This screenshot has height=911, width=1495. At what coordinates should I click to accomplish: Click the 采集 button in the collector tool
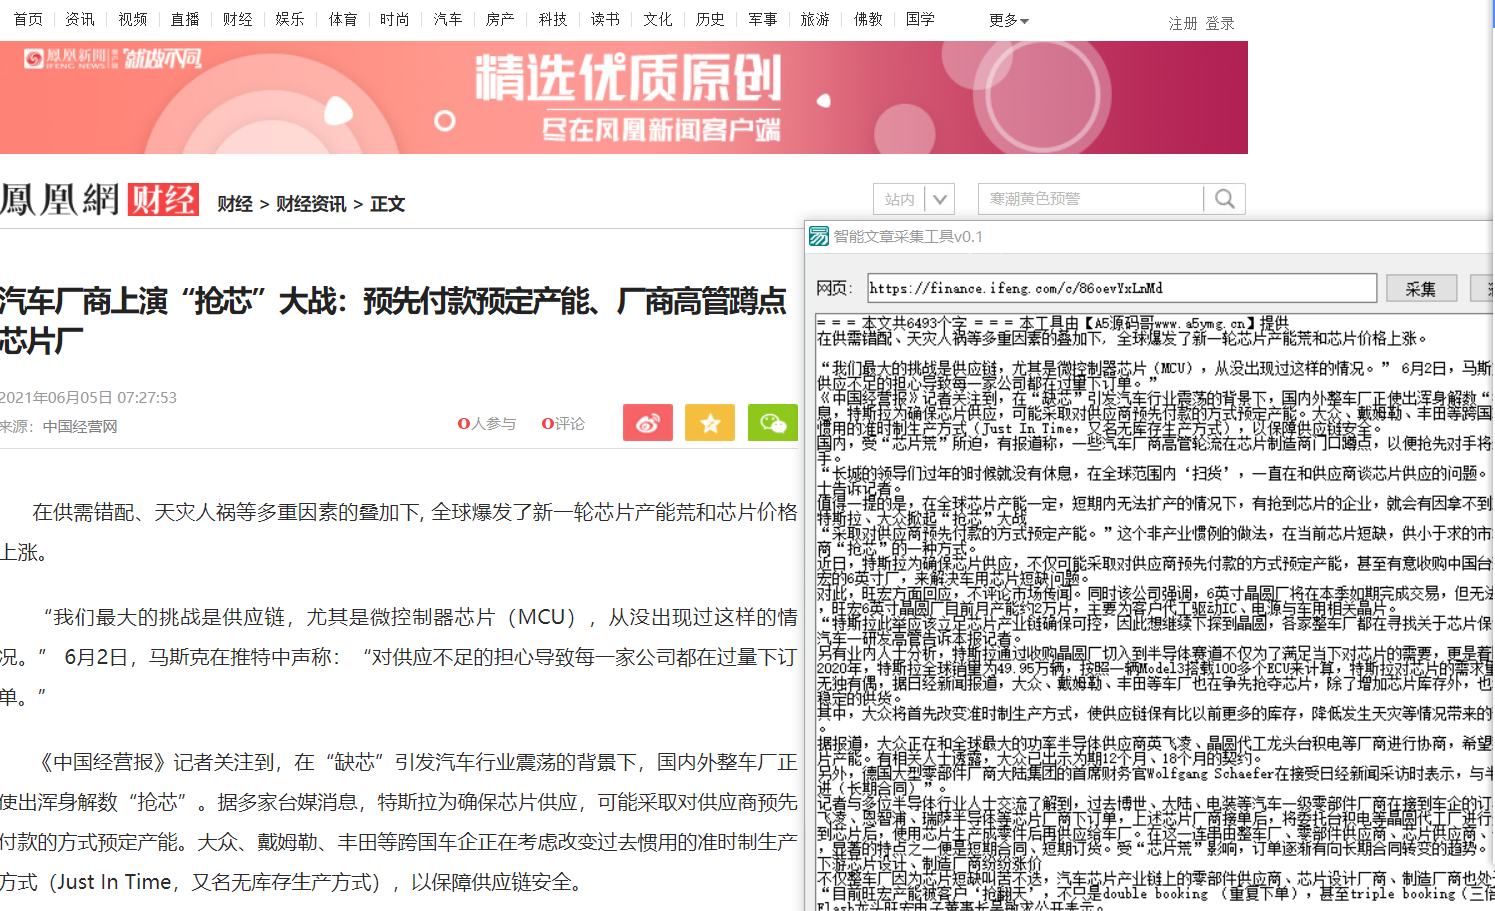coord(1421,288)
